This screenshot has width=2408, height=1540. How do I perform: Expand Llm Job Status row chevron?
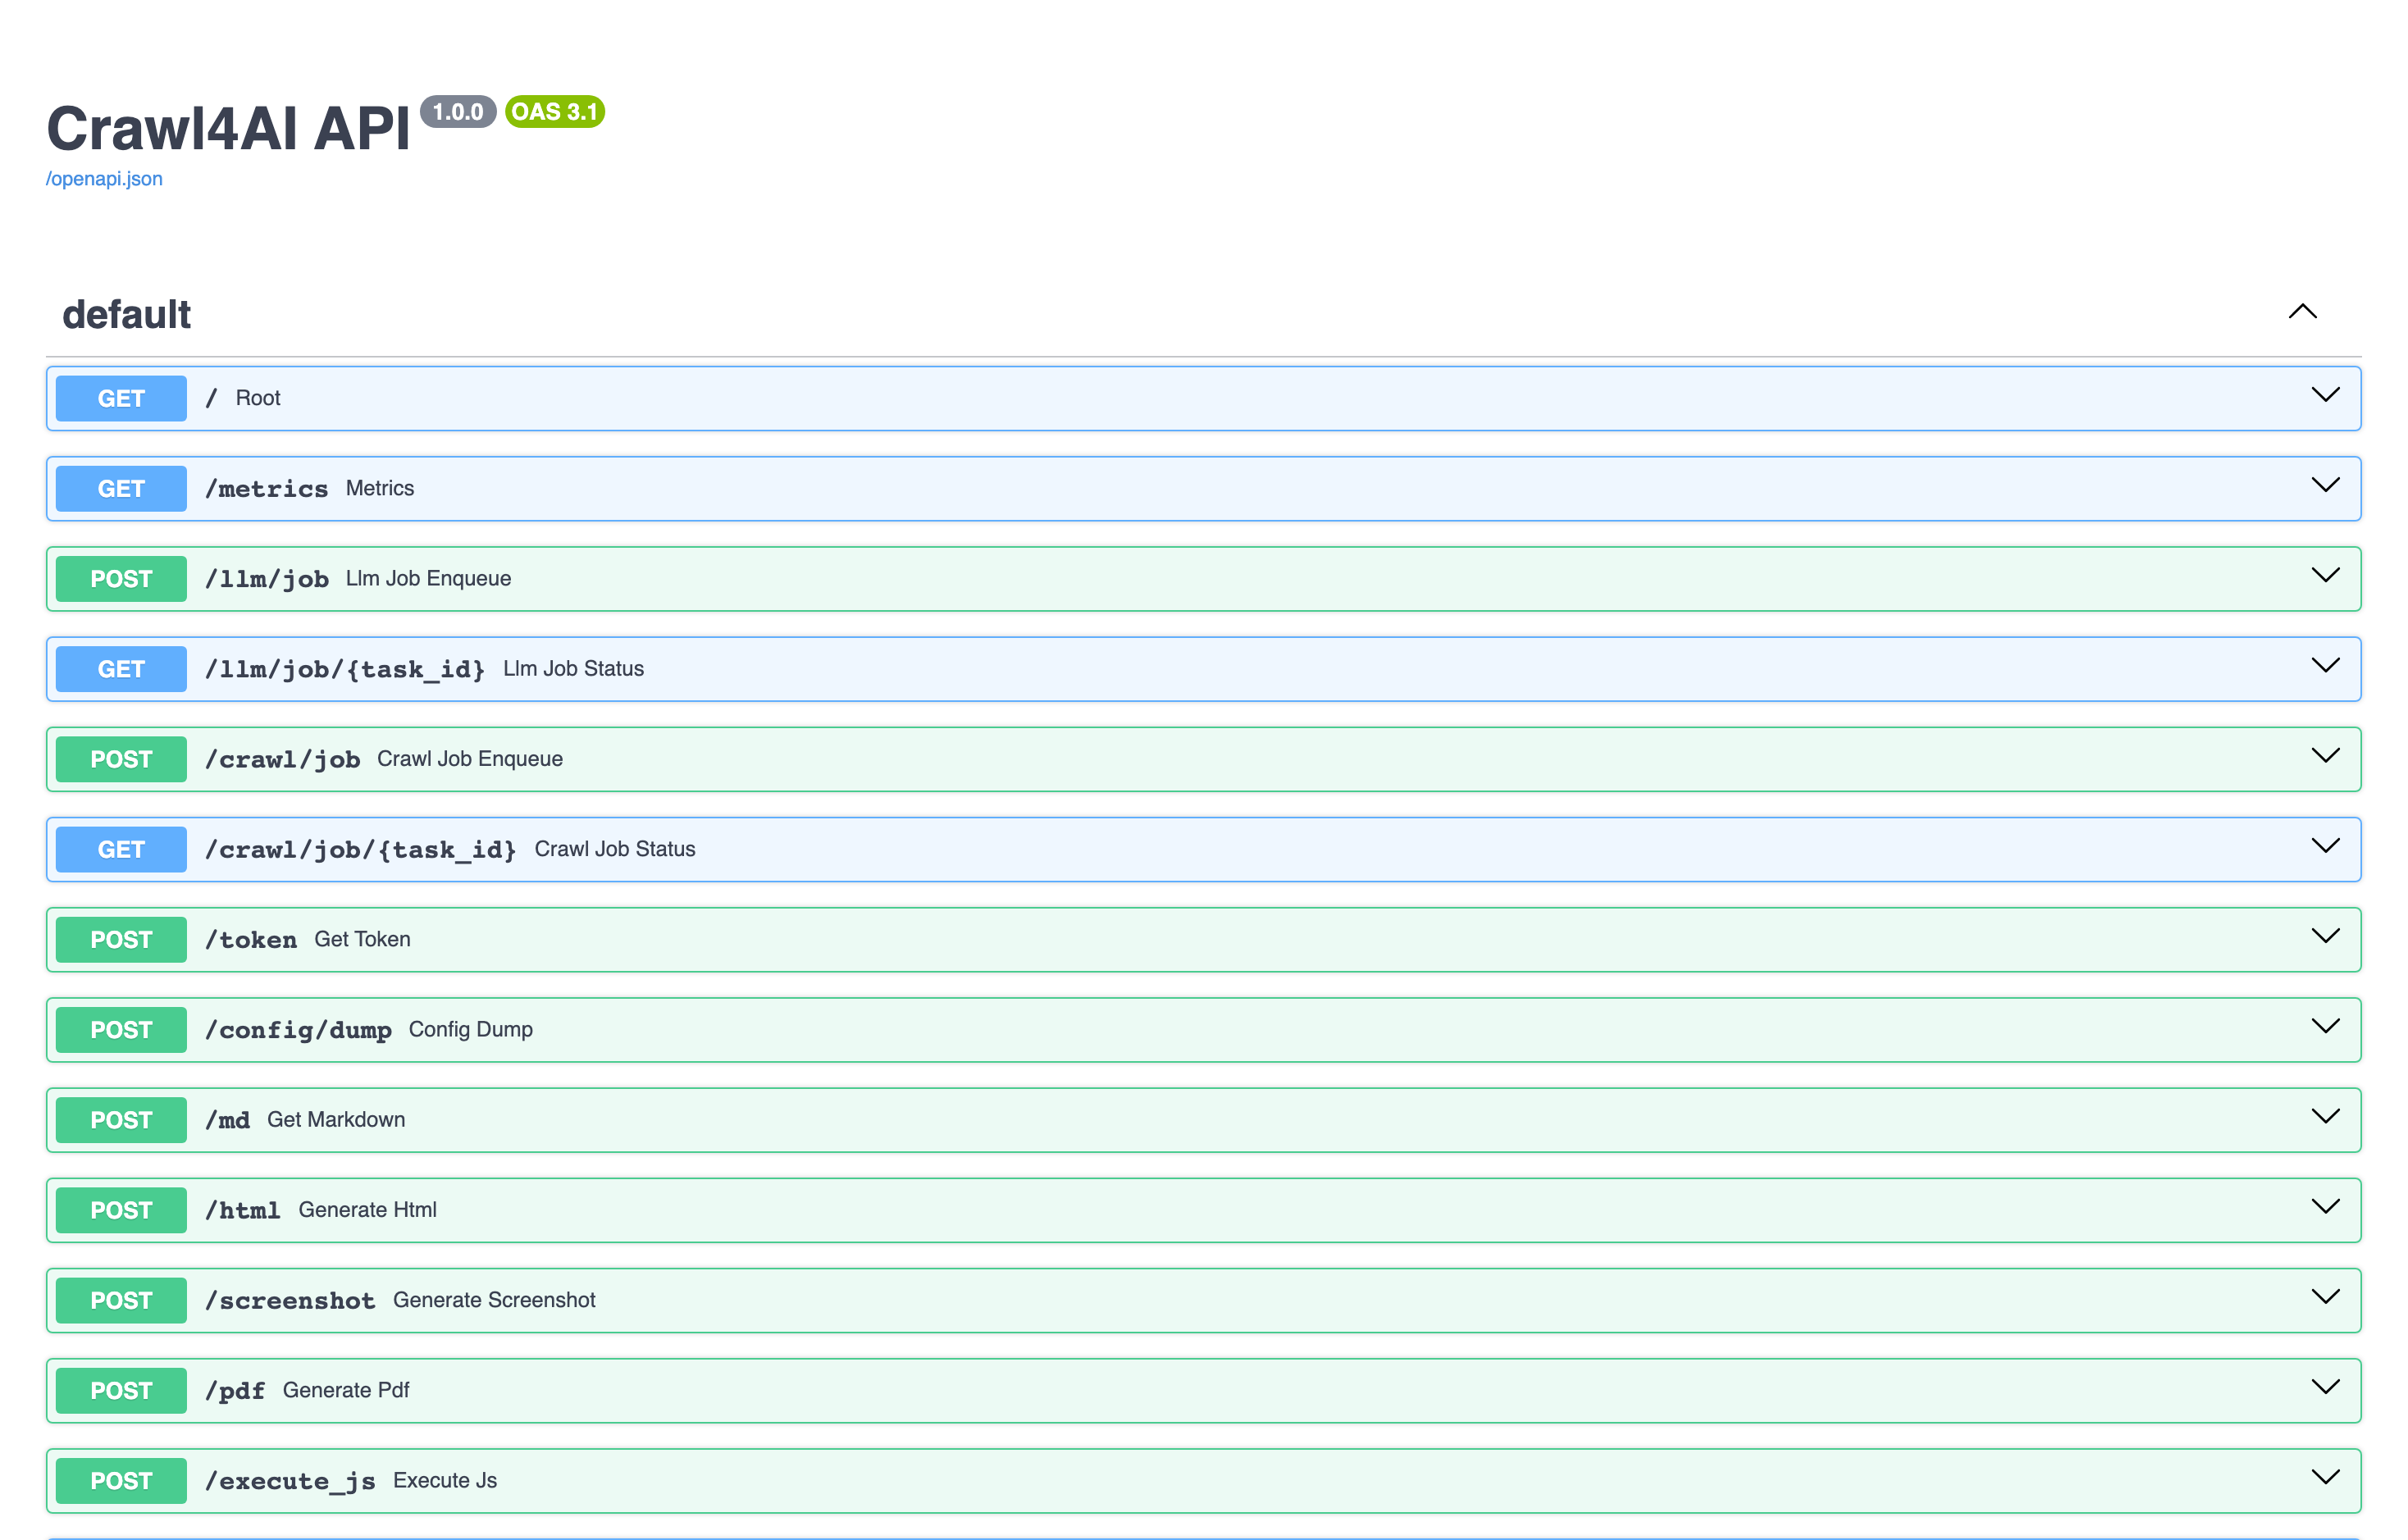coord(2325,665)
